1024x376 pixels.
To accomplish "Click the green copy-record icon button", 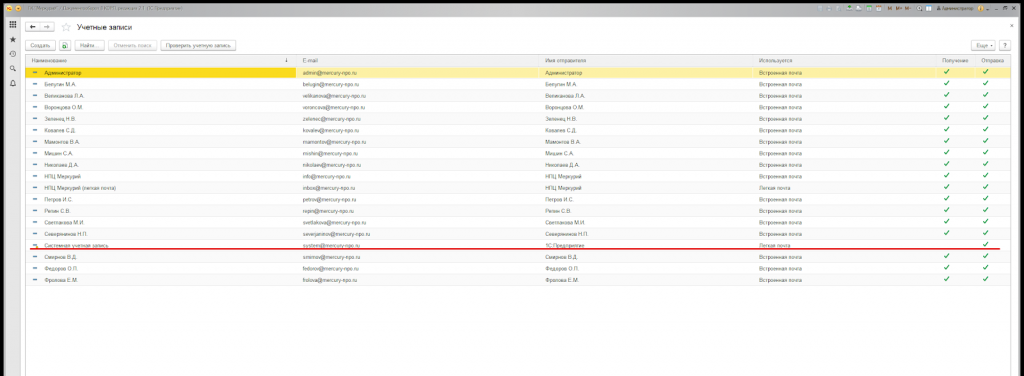I will point(65,46).
